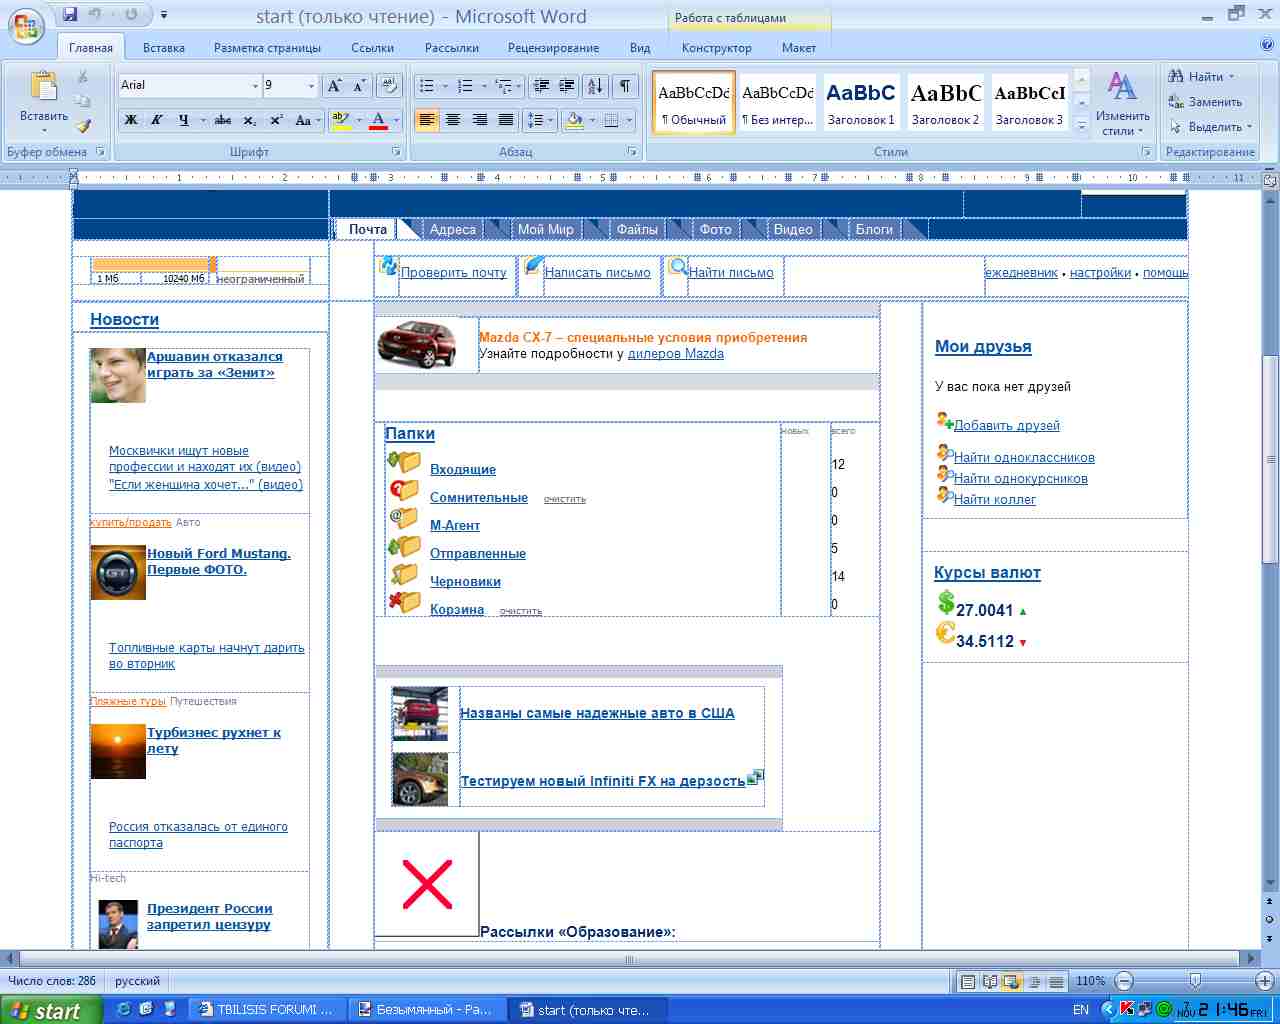Switch to Outline view icon
Viewport: 1280px width, 1024px height.
click(x=1034, y=982)
